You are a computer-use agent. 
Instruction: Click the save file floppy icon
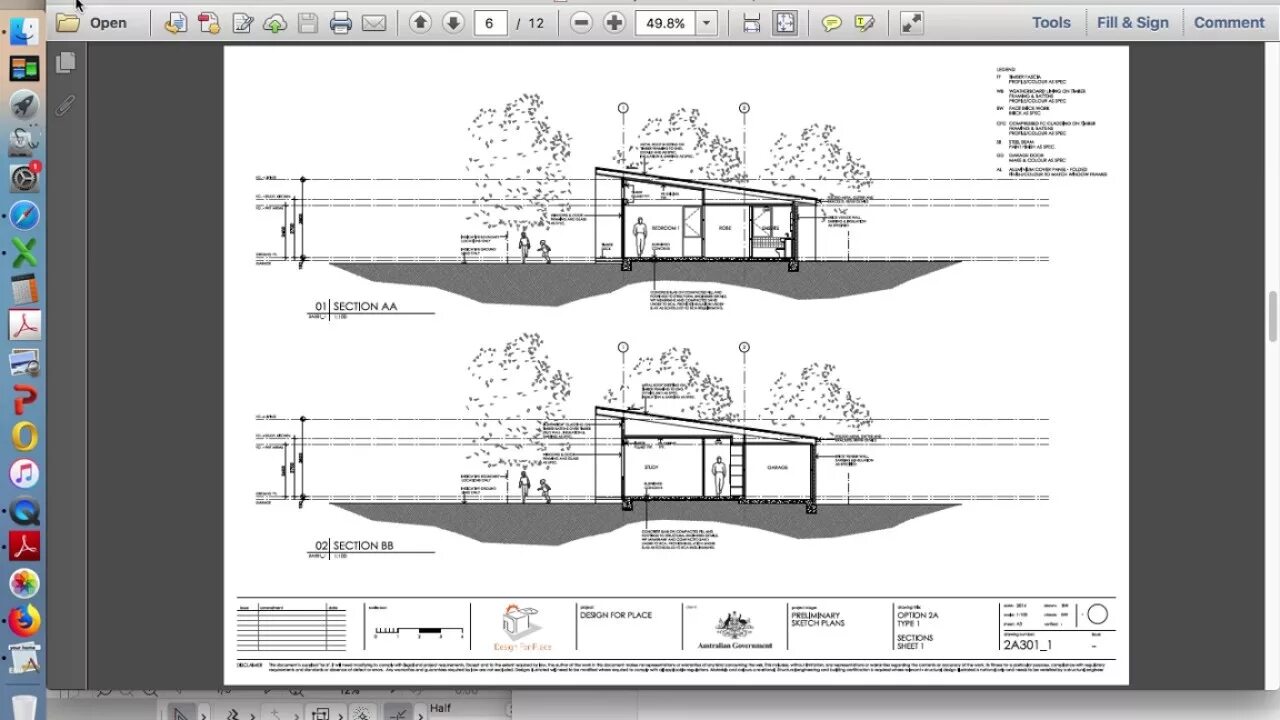point(308,22)
